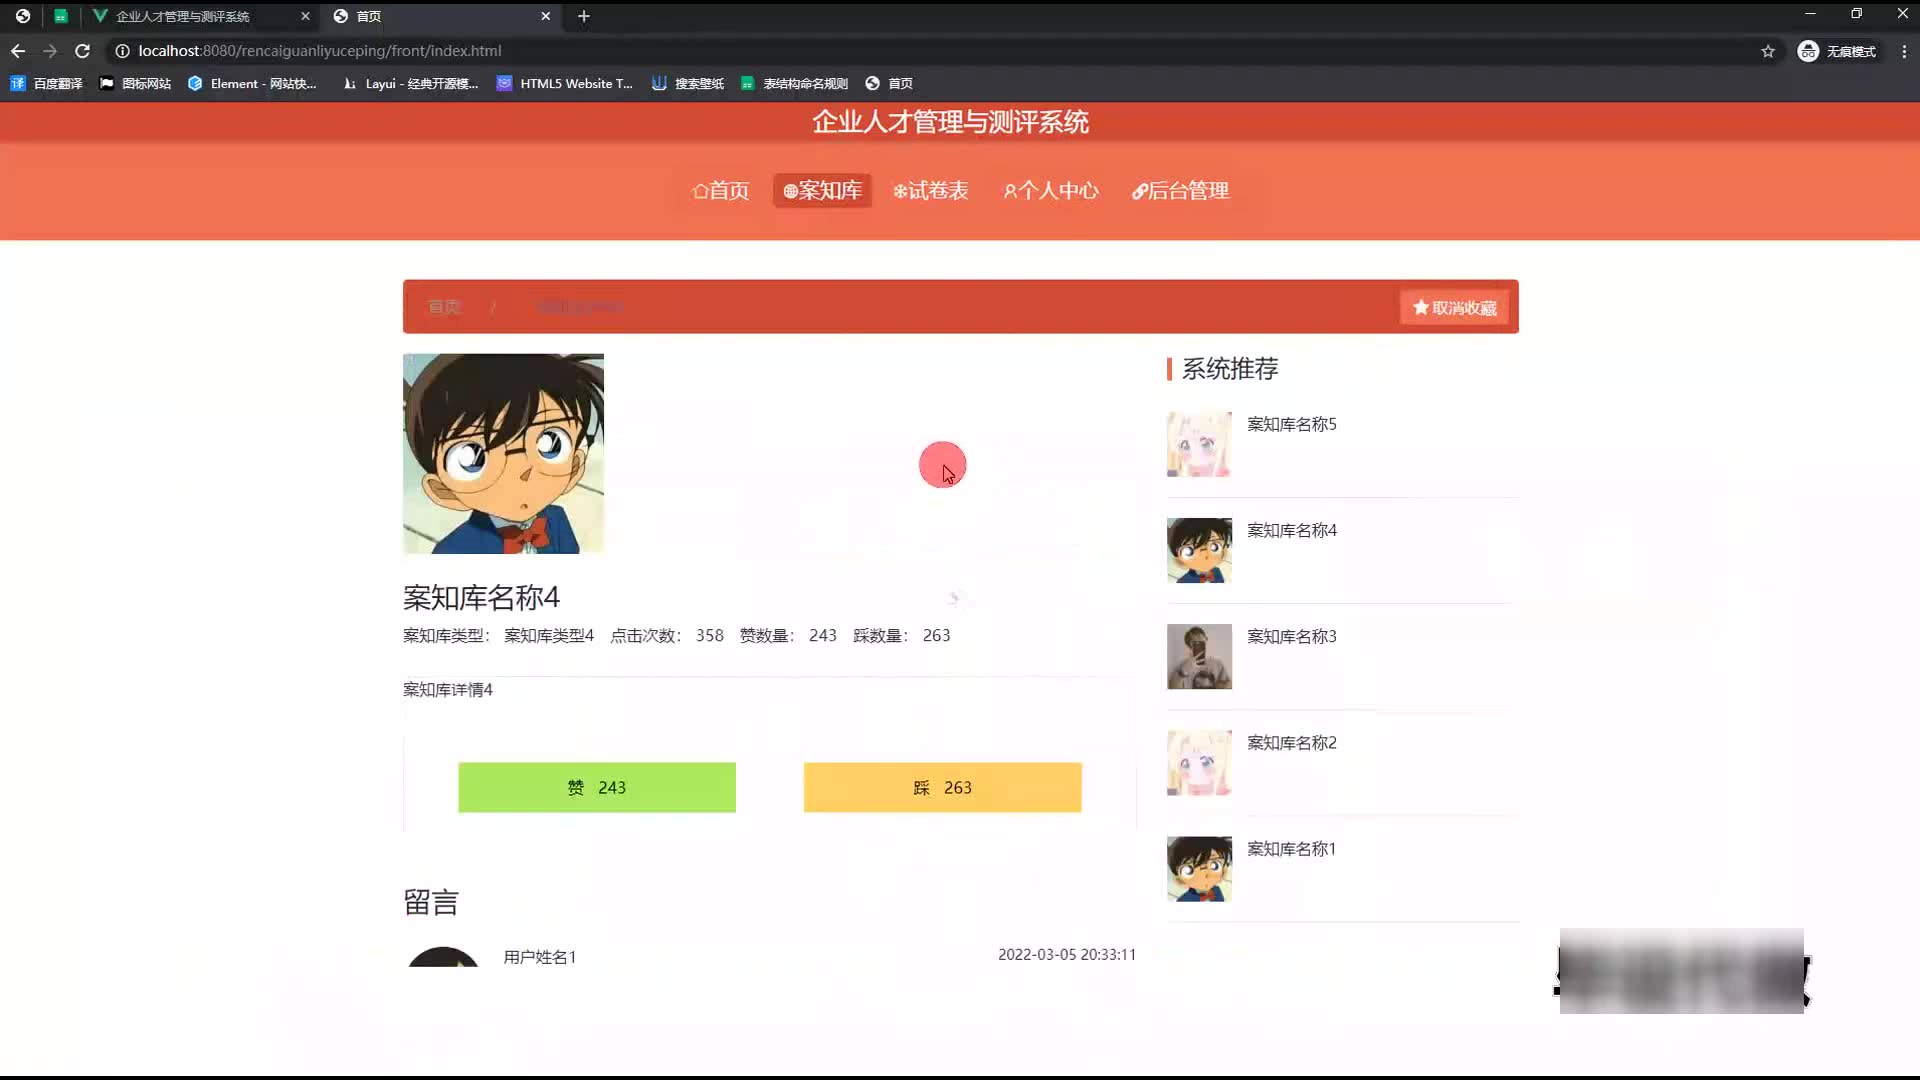Viewport: 1920px width, 1080px height.
Task: Open the 图标网站 bookmark
Action: 135,84
